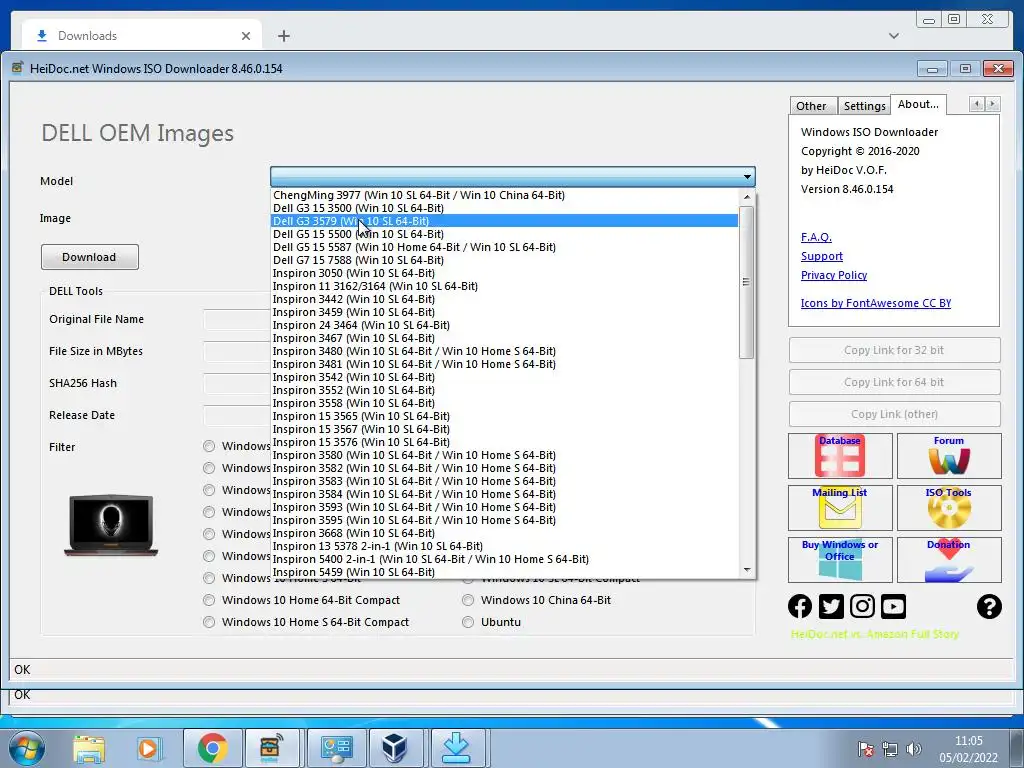The width and height of the screenshot is (1024, 768).
Task: Choose Dell G3 15 3500 model entry
Action: click(505, 208)
